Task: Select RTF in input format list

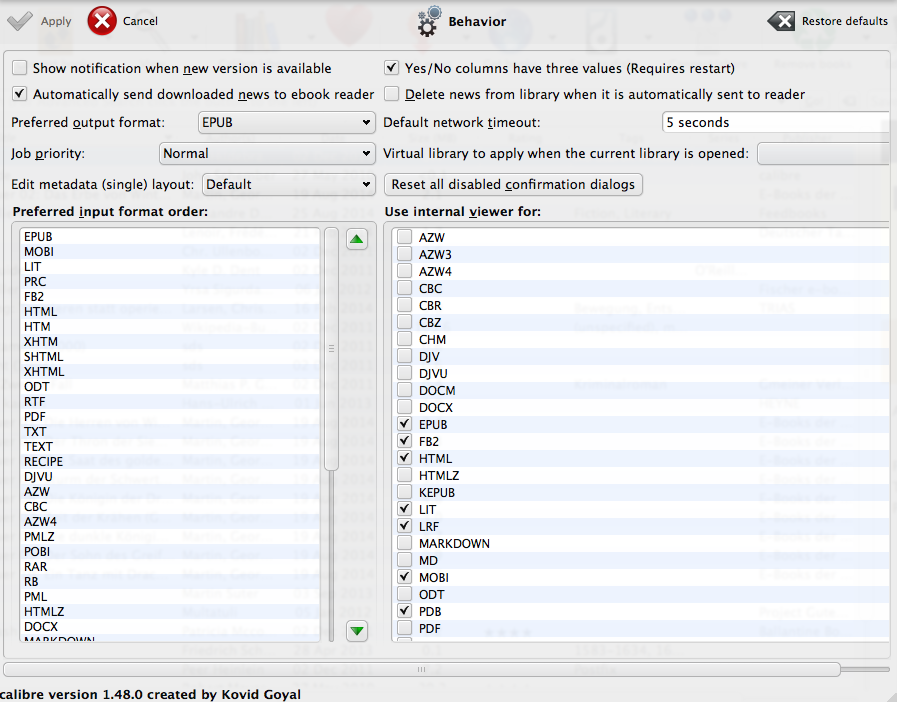Action: coord(170,402)
